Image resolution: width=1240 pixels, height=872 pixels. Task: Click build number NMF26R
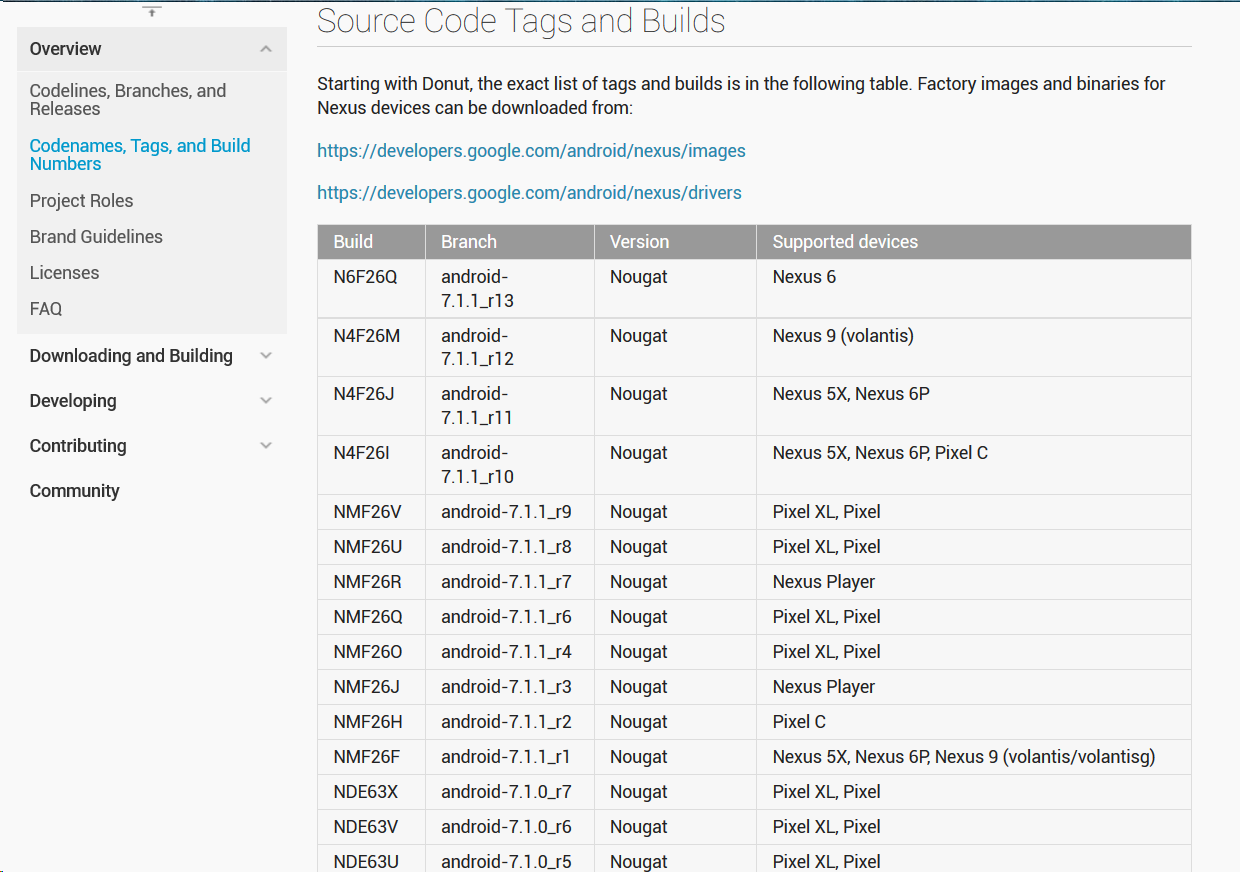(367, 582)
